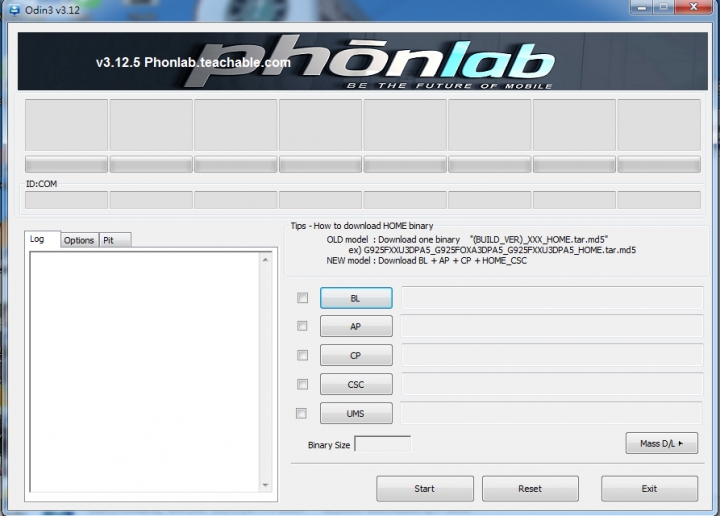Click the first device progress bar
The image size is (720, 516).
click(x=66, y=164)
